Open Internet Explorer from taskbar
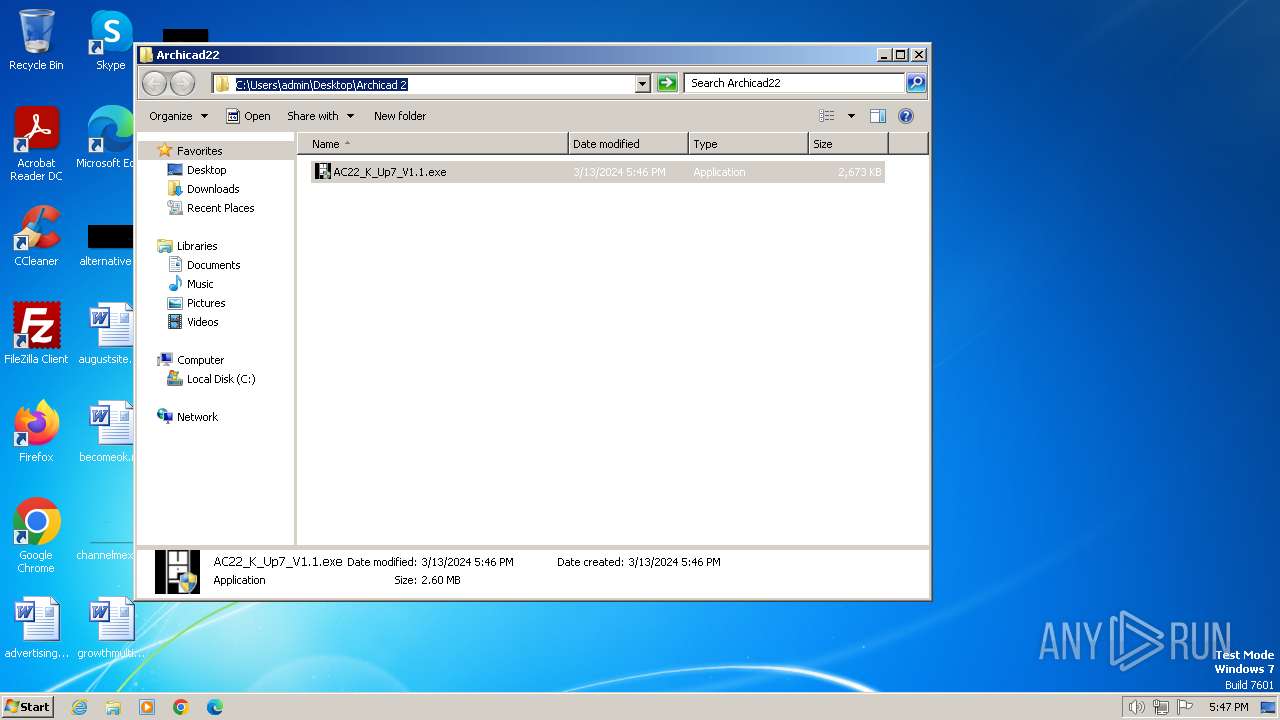 [x=79, y=707]
